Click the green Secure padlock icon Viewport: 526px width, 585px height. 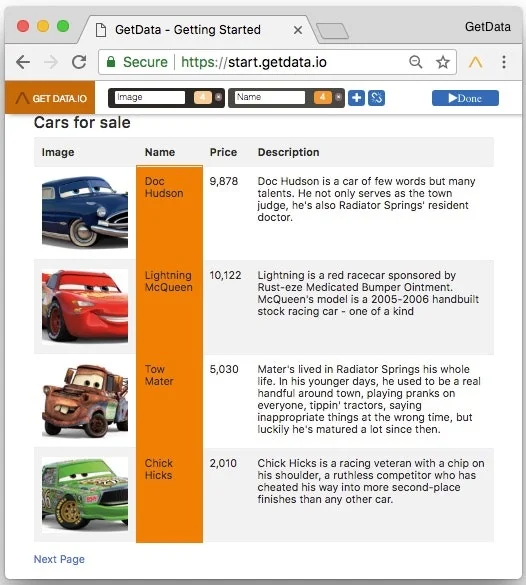pos(111,62)
